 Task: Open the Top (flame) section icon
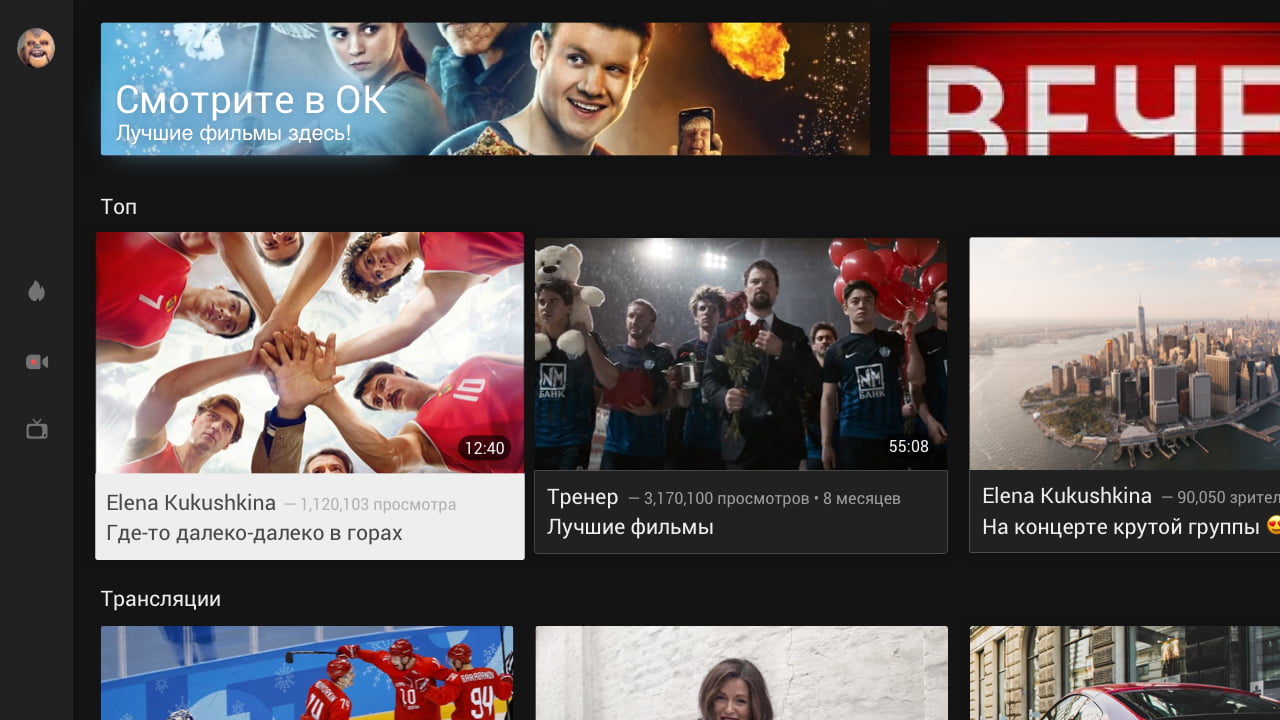(37, 291)
